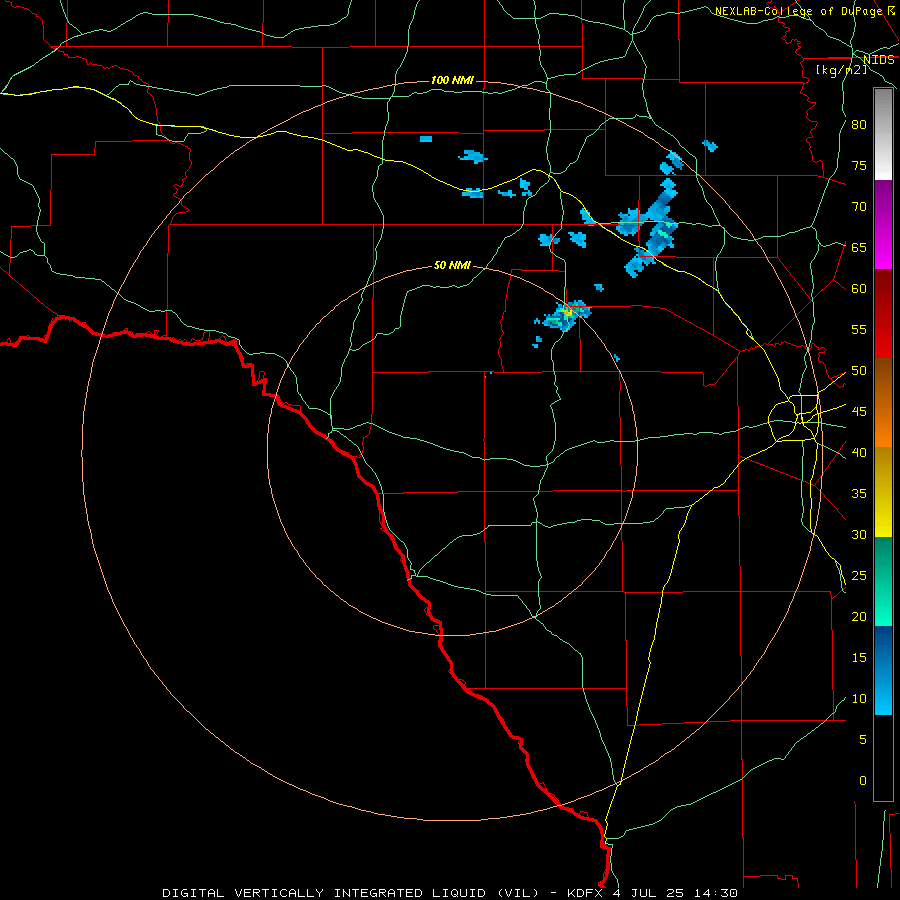This screenshot has width=900, height=900.
Task: Pick the yellow segment of color bar
Action: (883, 492)
